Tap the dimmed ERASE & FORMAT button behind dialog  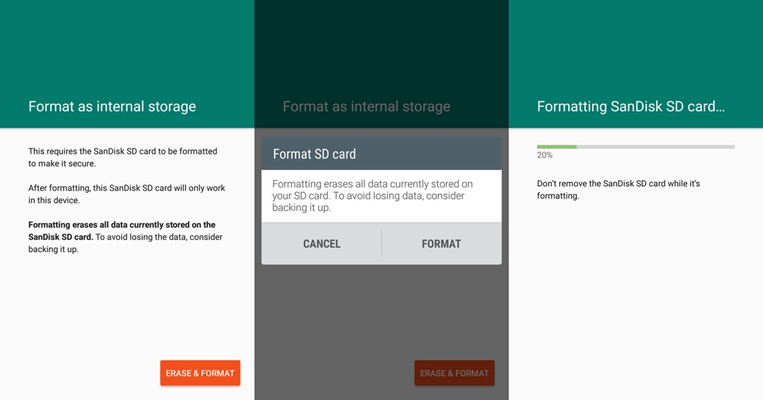click(x=454, y=373)
